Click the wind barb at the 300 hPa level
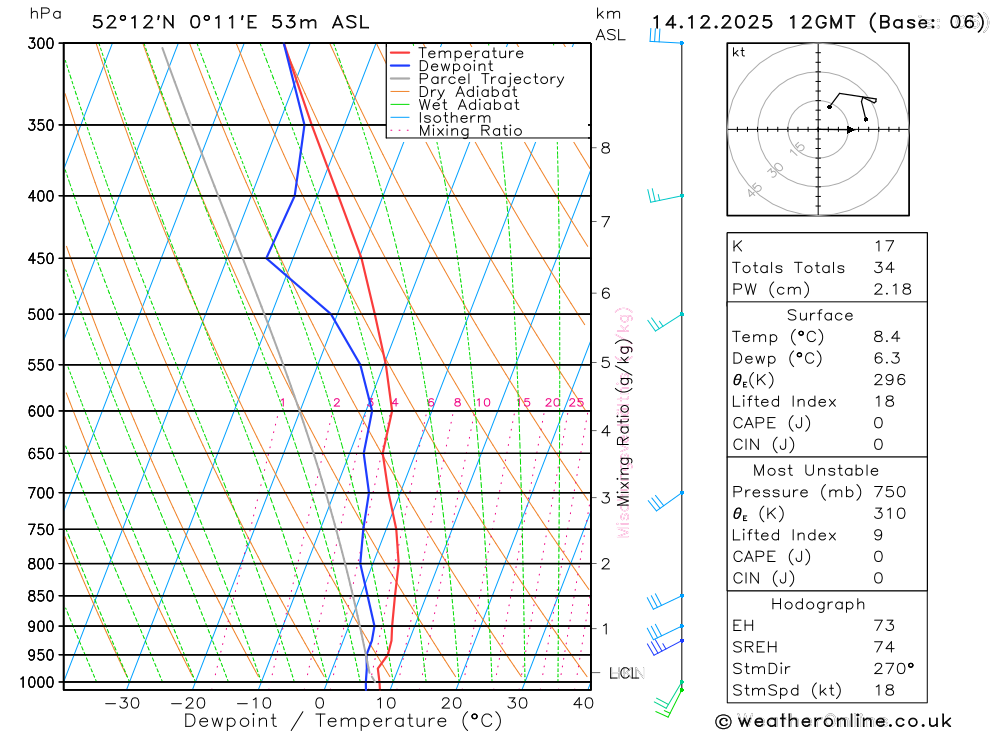 (666, 36)
